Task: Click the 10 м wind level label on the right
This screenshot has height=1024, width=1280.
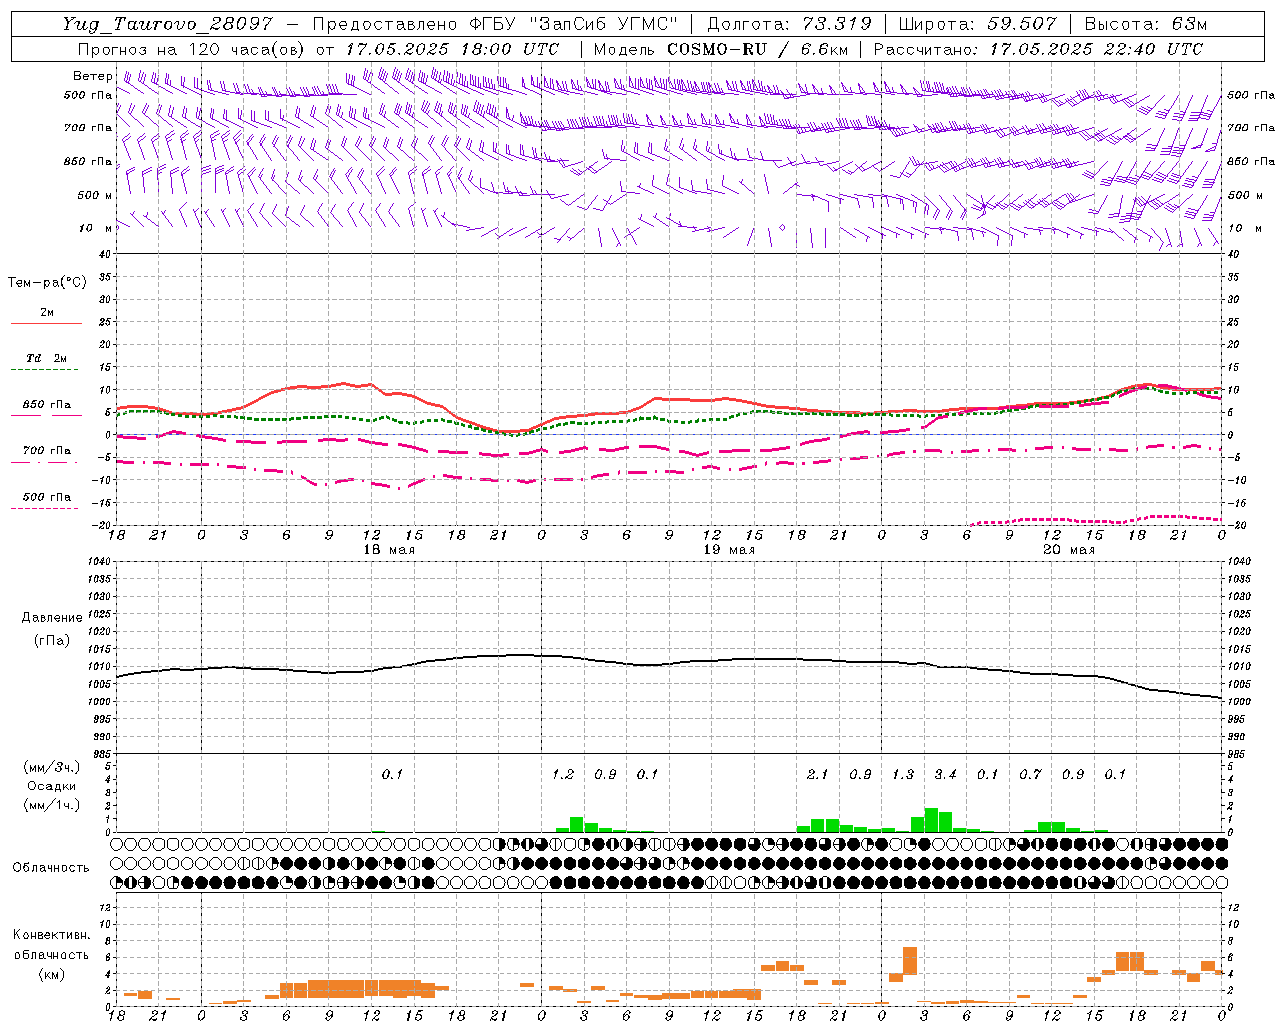Action: pyautogui.click(x=1245, y=228)
